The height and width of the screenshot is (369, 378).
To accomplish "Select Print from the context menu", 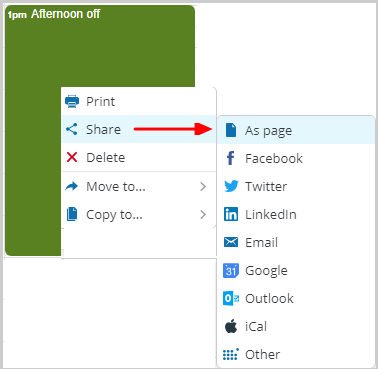I will click(x=139, y=101).
